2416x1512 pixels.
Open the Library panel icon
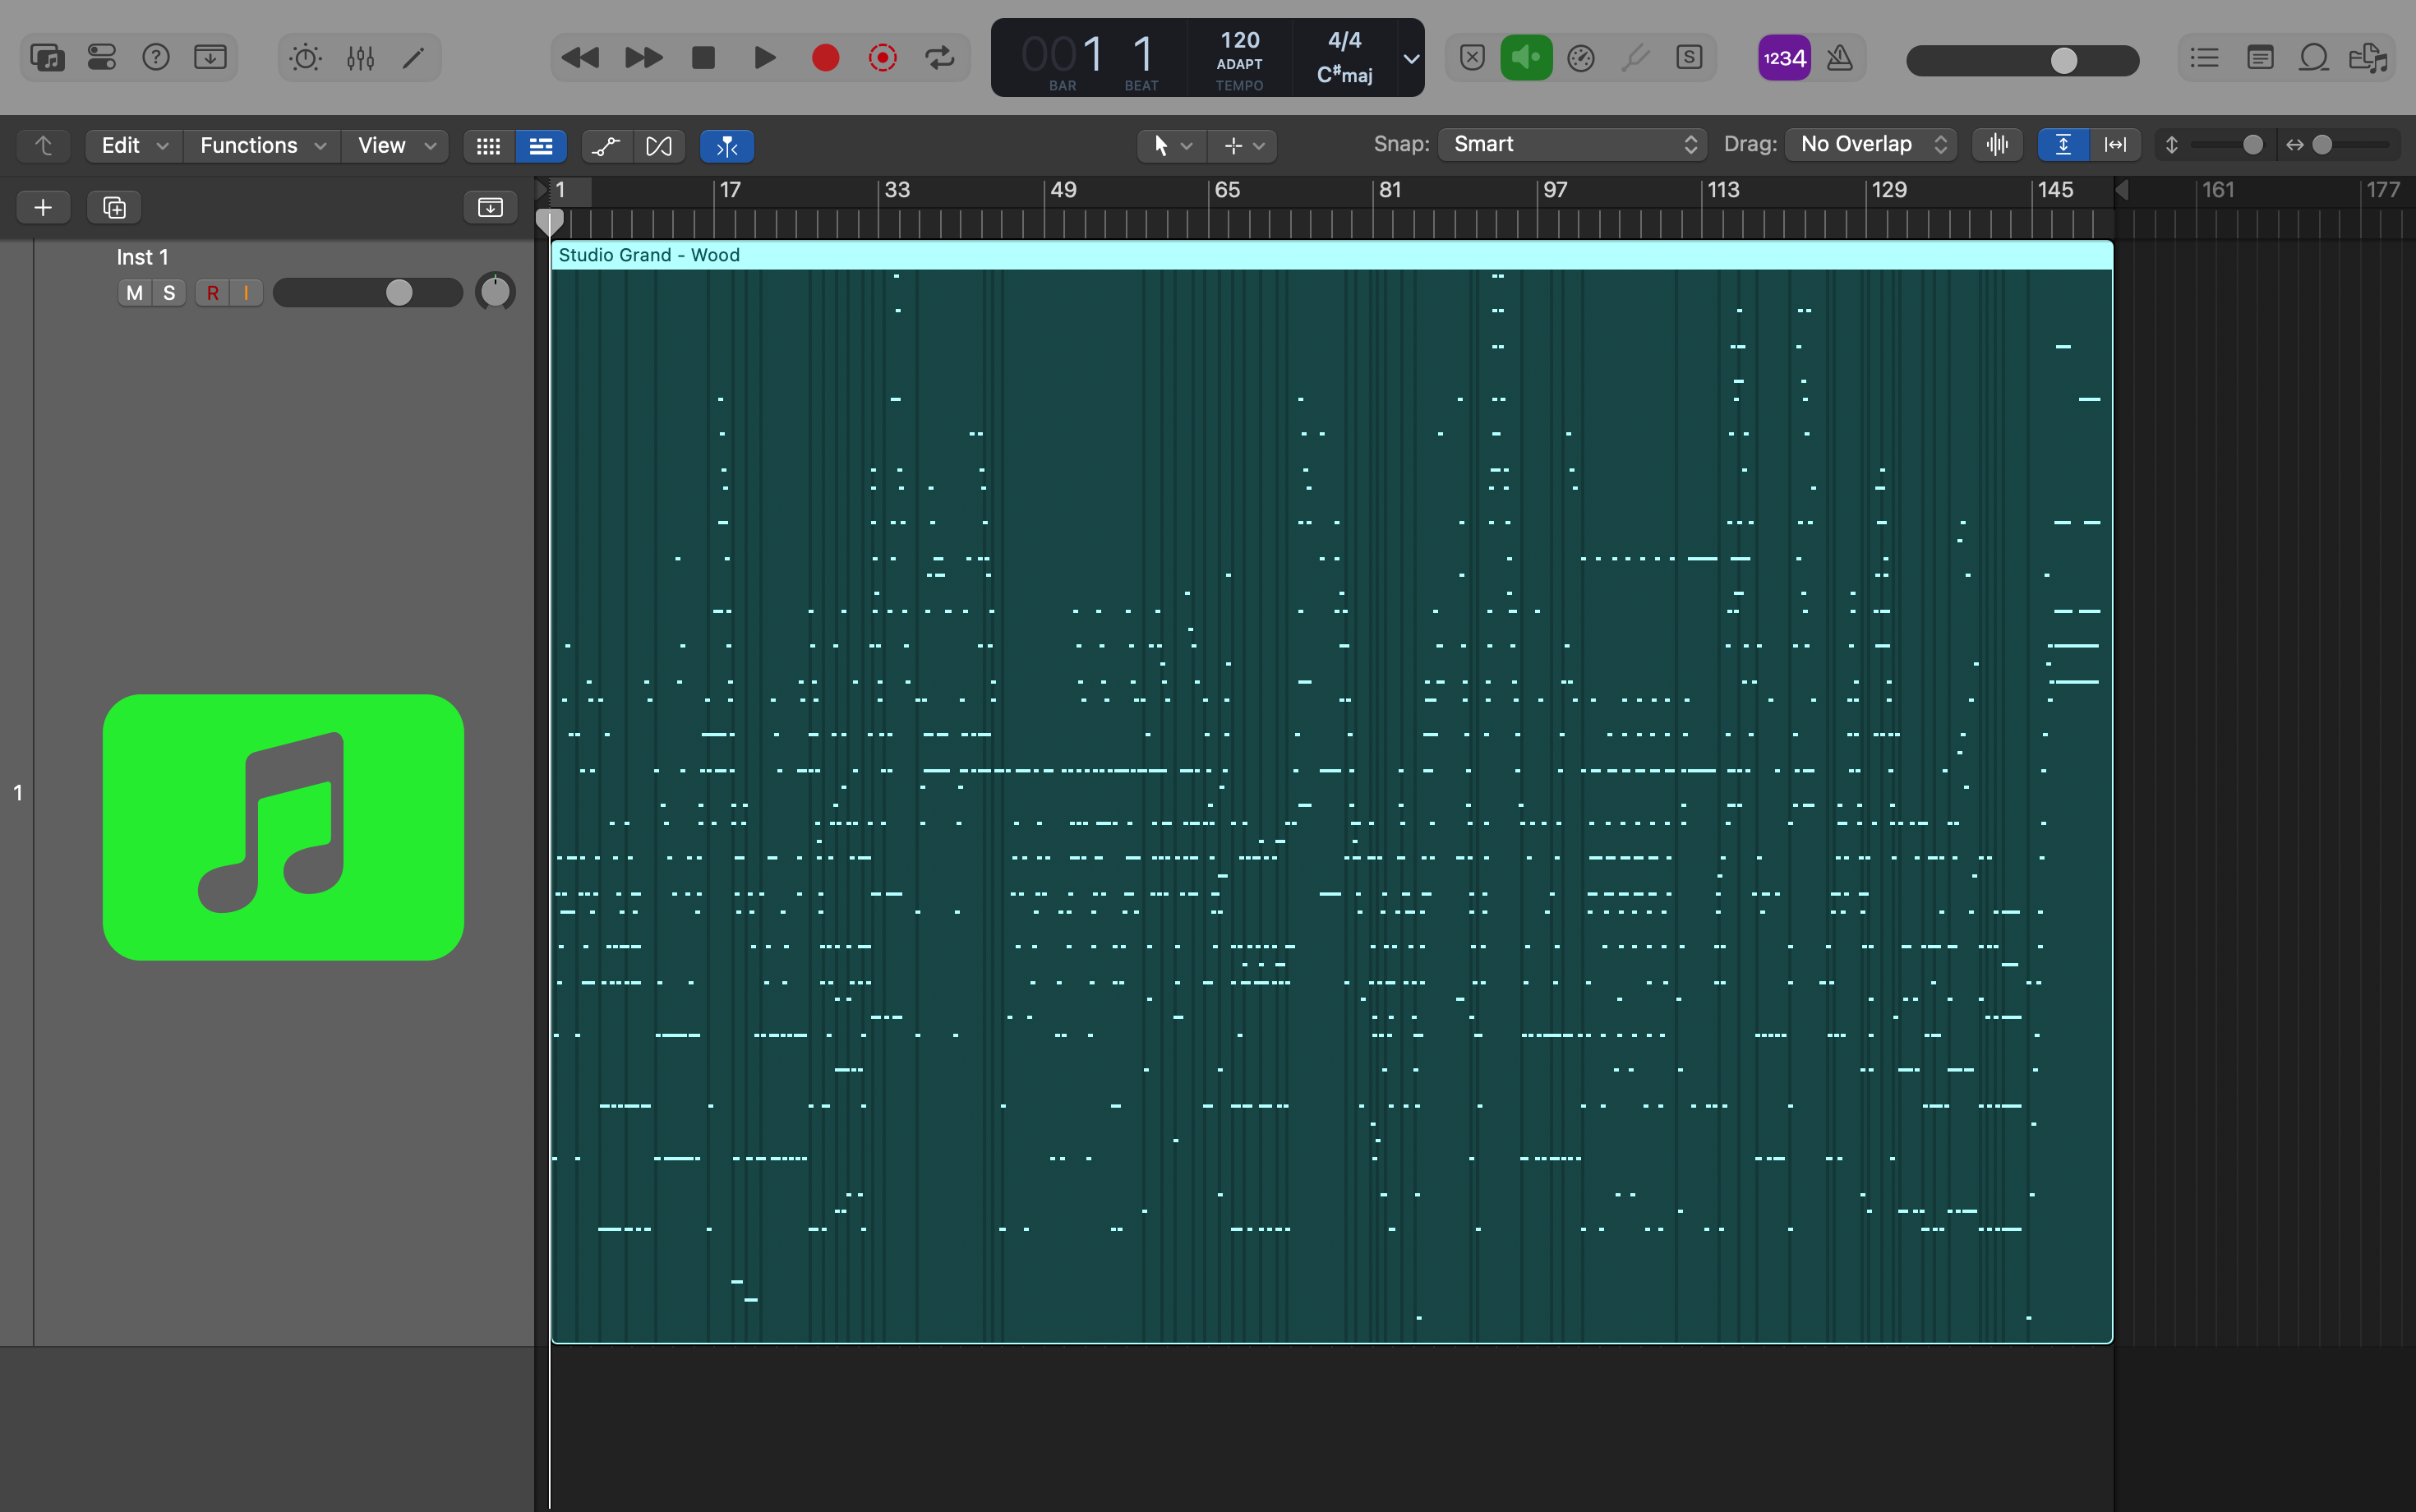[47, 58]
